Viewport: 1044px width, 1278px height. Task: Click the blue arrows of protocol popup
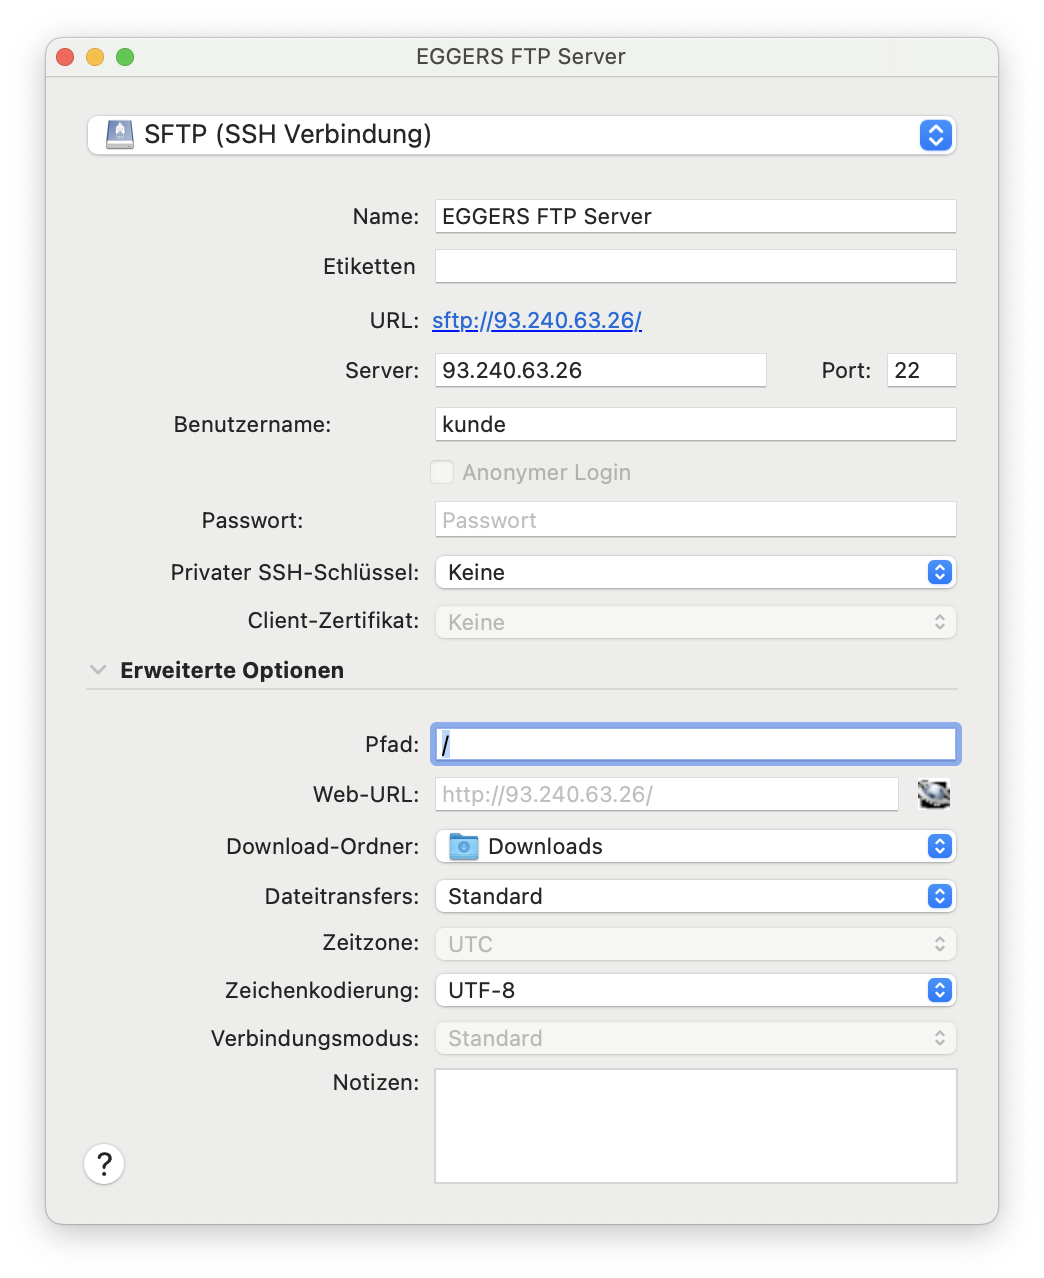coord(935,134)
